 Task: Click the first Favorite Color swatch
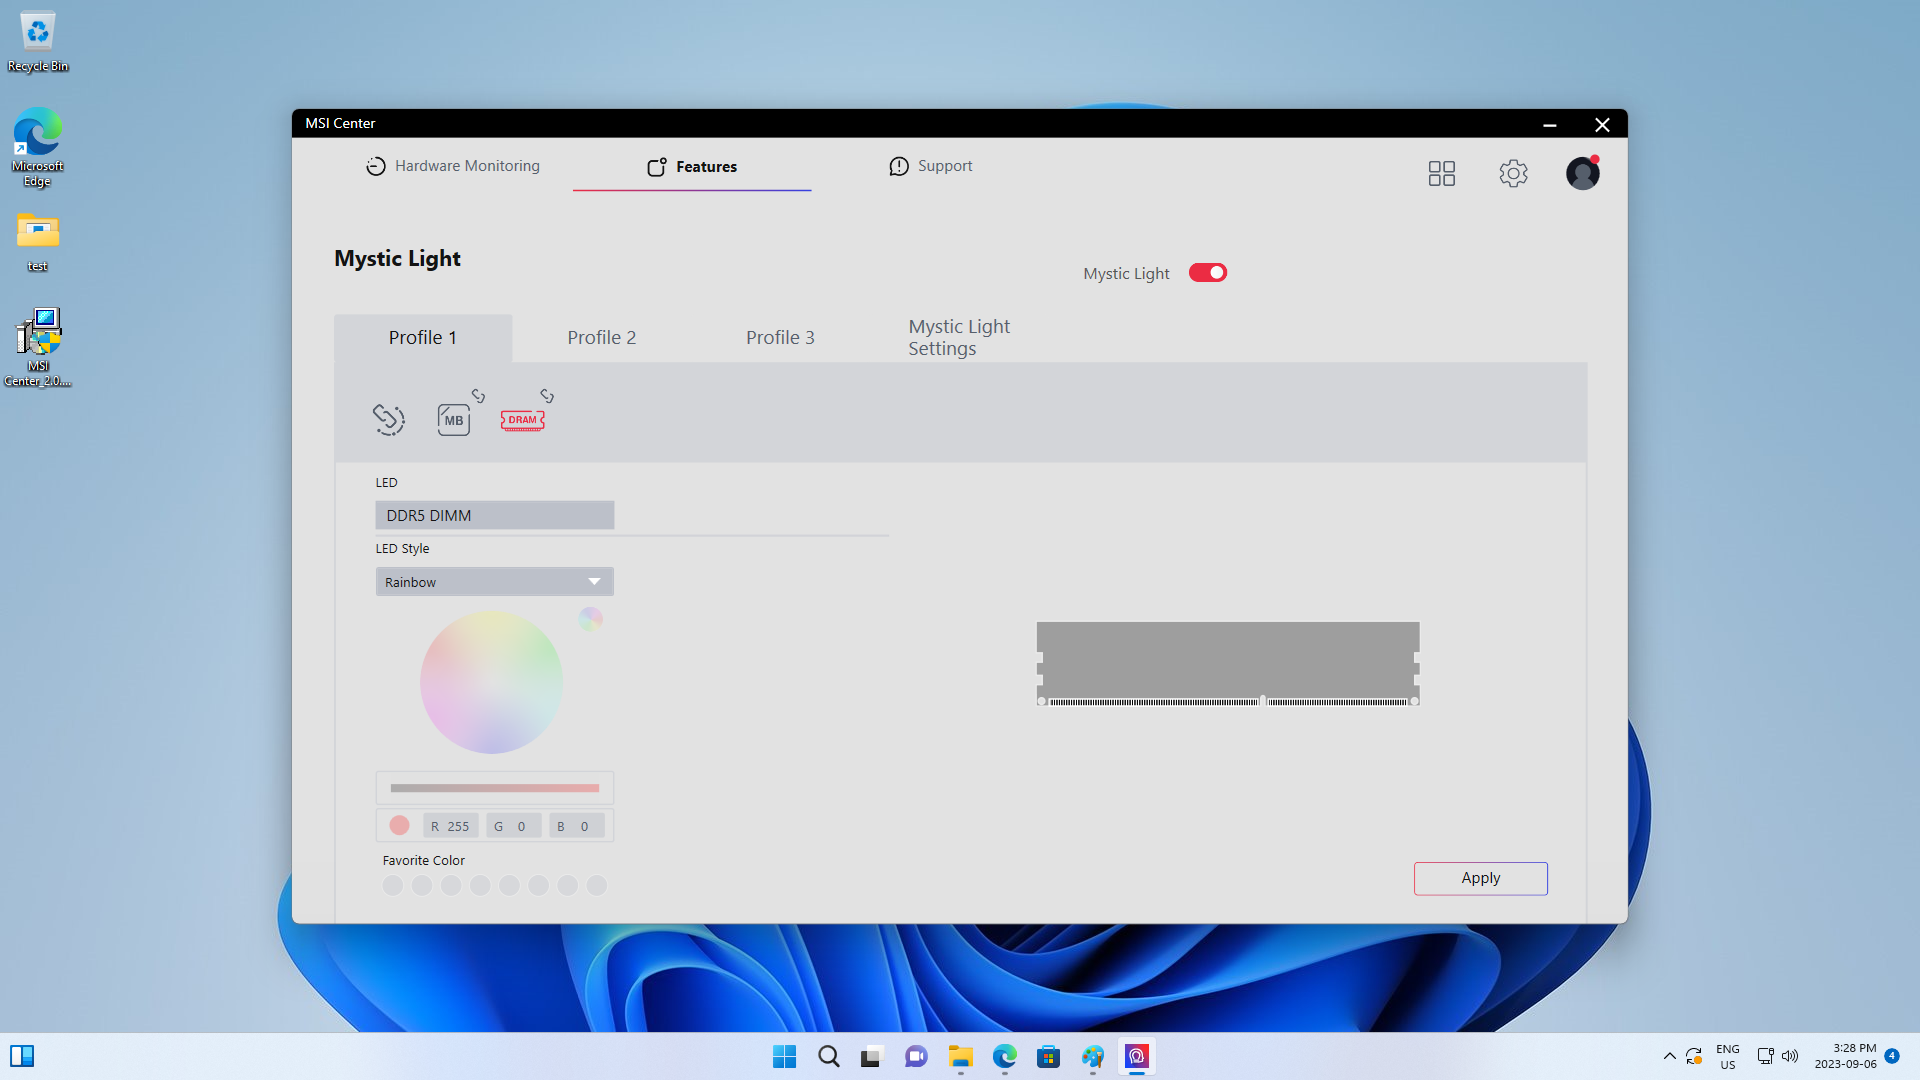(x=393, y=885)
